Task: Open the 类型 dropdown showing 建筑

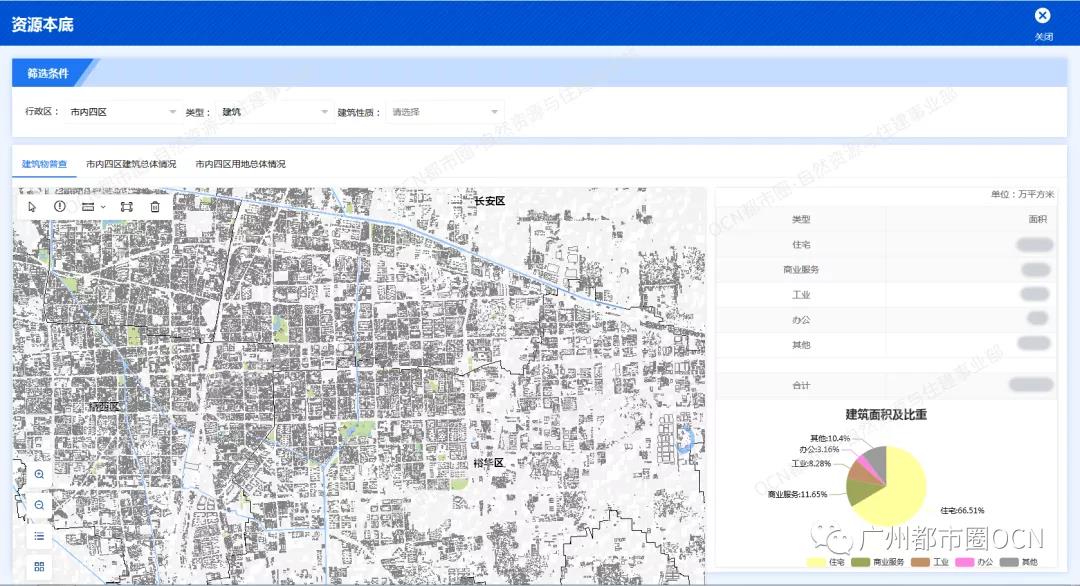Action: 274,112
